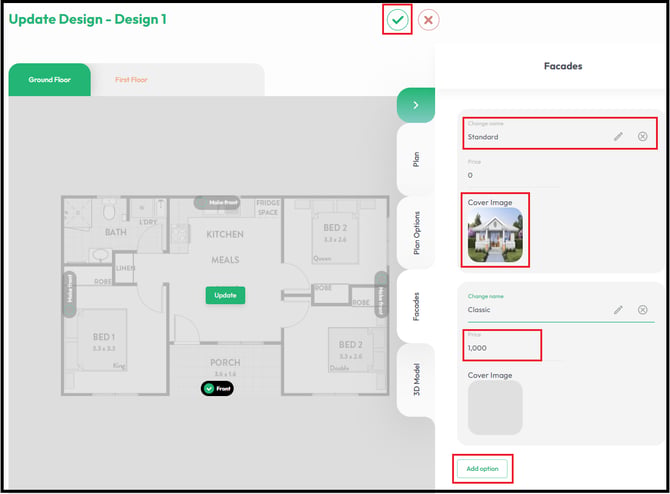The image size is (670, 494).
Task: Click the Add option button
Action: pyautogui.click(x=482, y=469)
